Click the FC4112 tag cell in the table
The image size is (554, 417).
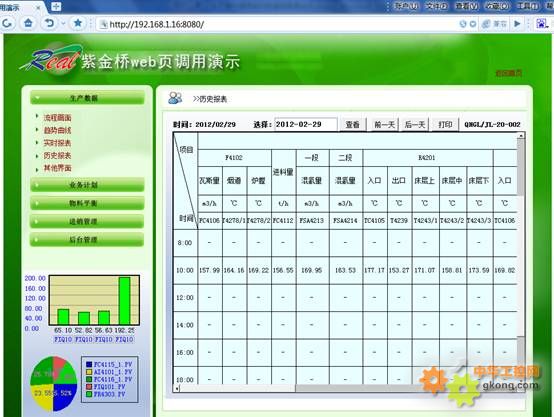(283, 221)
